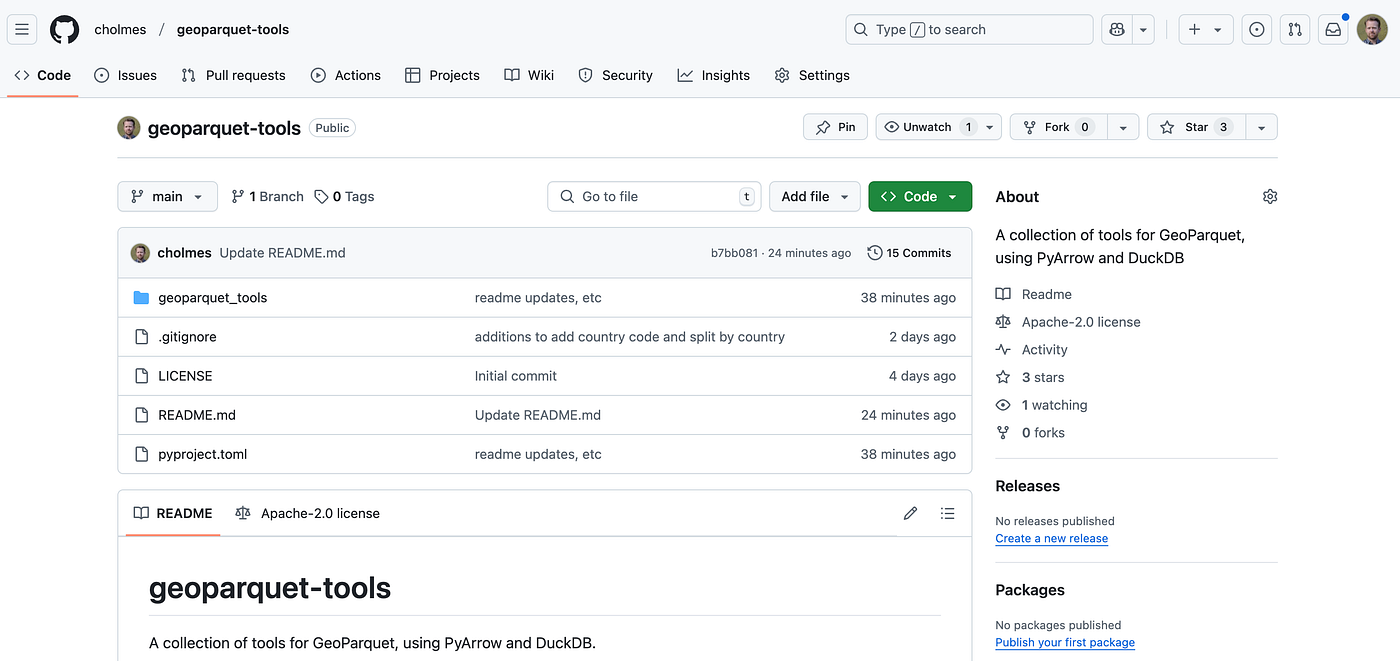
Task: Open the geoparquet_tools folder
Action: tap(212, 298)
